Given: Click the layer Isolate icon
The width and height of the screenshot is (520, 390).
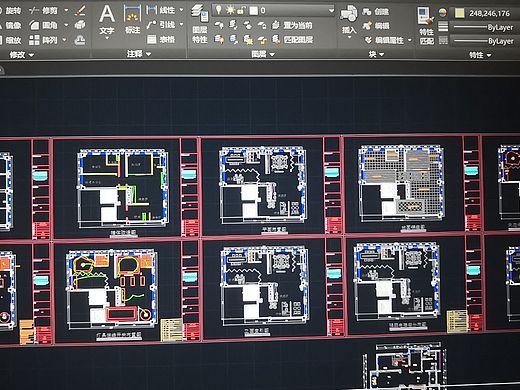Looking at the screenshot, I should [x=233, y=25].
